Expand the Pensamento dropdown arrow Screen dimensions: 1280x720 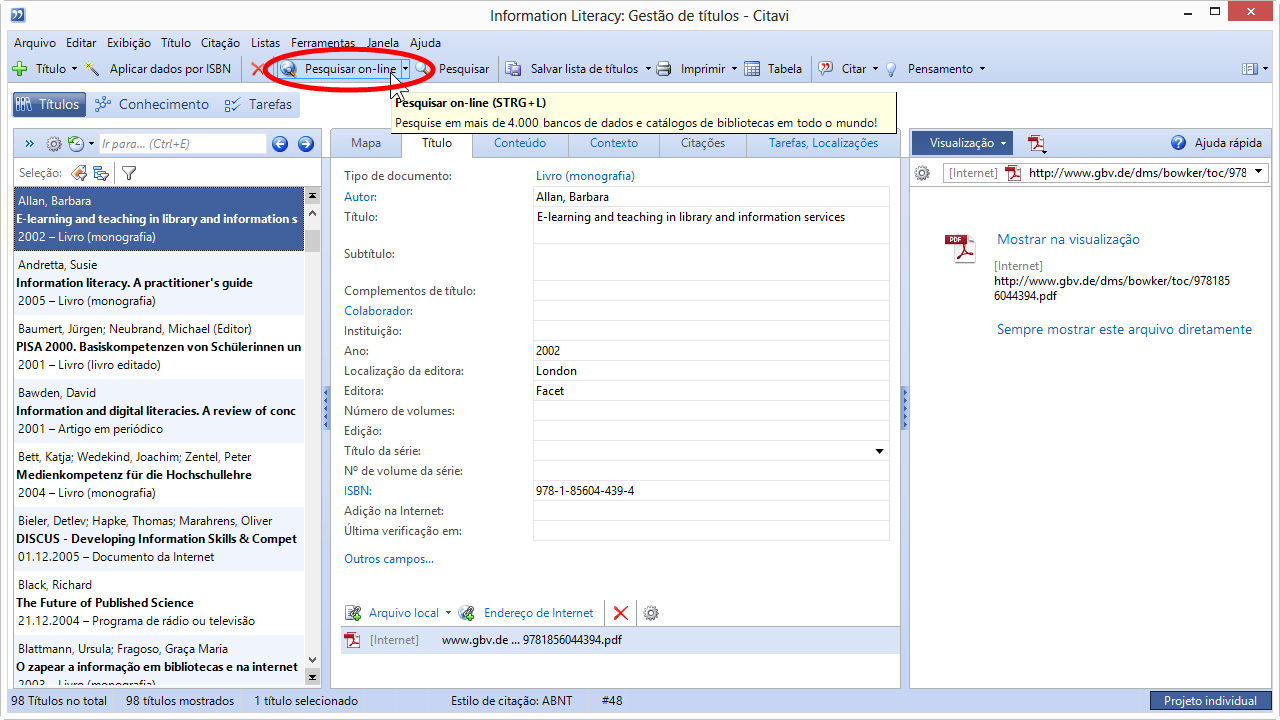click(982, 69)
